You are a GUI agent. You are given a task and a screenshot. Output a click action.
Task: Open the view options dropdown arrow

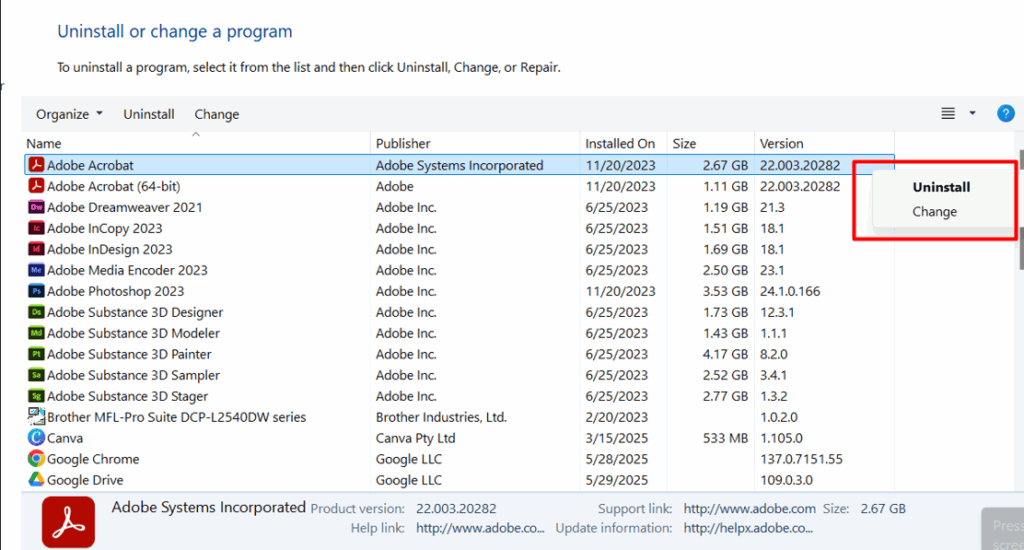pos(972,114)
